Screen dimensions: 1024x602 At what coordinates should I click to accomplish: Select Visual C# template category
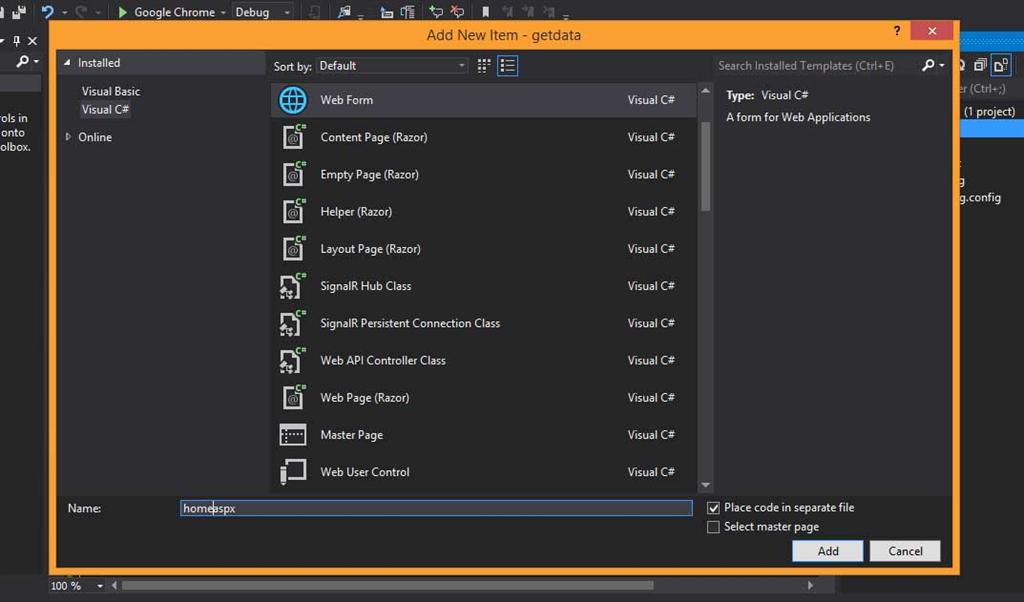[105, 110]
